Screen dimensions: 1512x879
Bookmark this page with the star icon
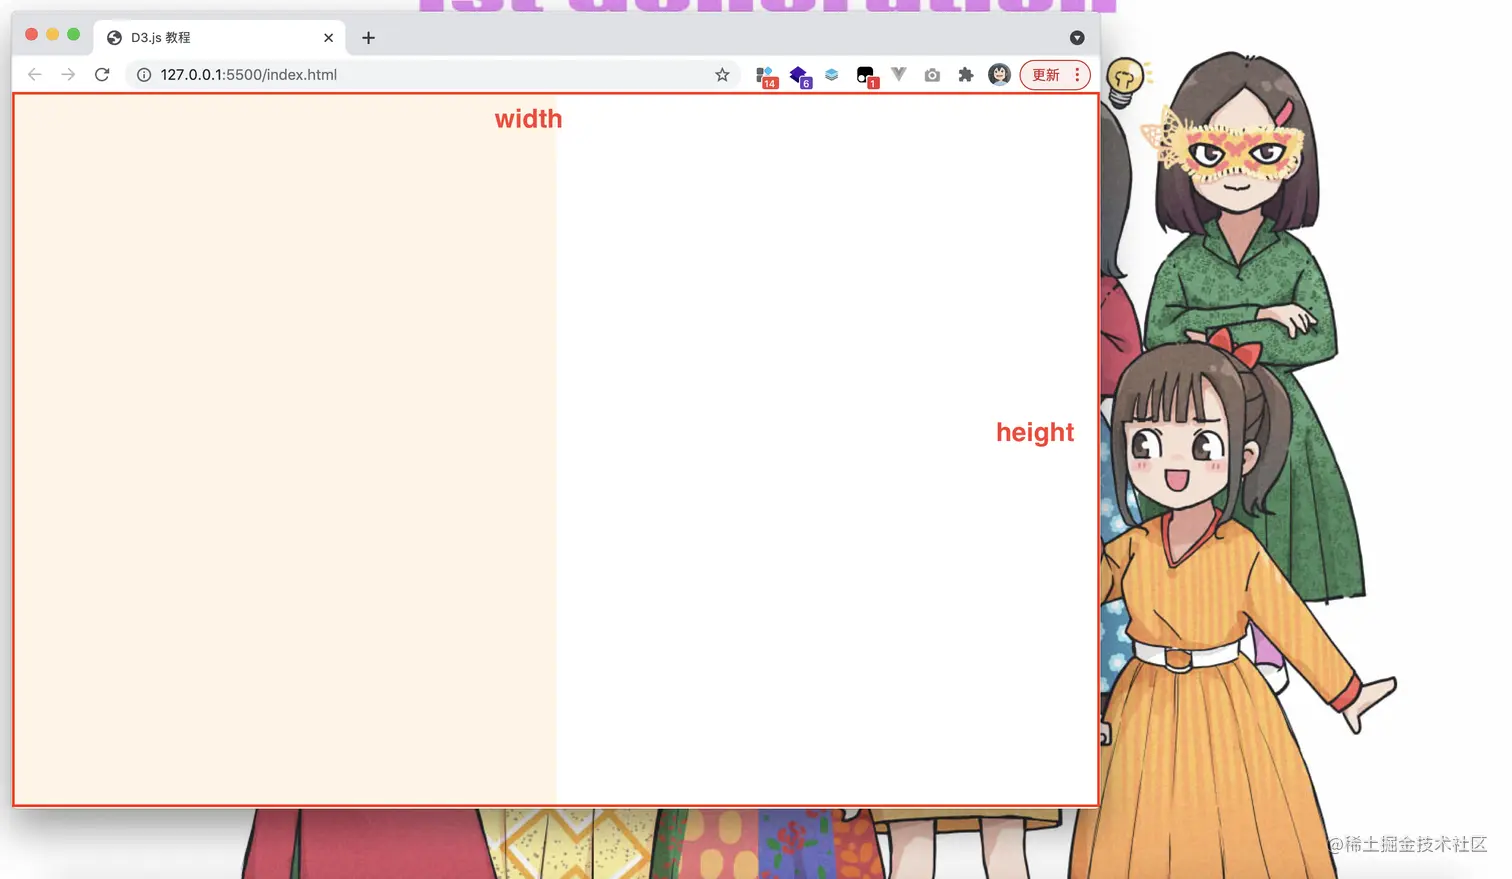[722, 75]
